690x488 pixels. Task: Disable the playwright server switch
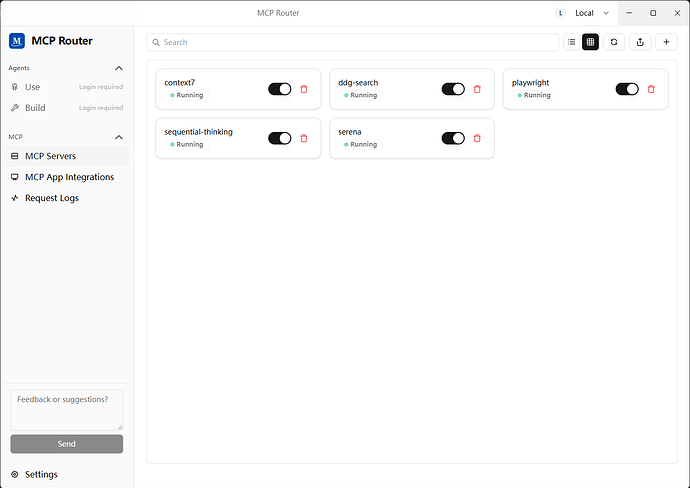627,89
